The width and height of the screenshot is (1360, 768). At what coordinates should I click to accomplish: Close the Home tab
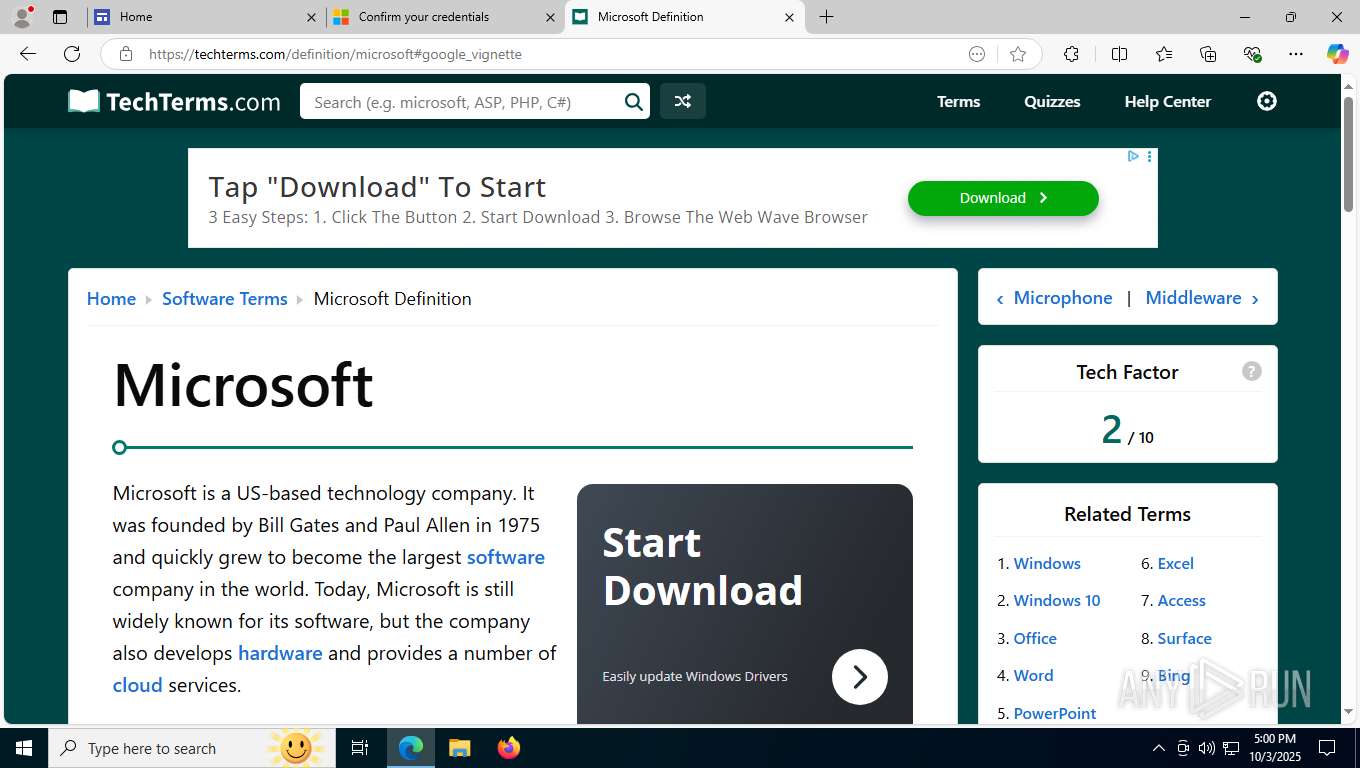(311, 17)
